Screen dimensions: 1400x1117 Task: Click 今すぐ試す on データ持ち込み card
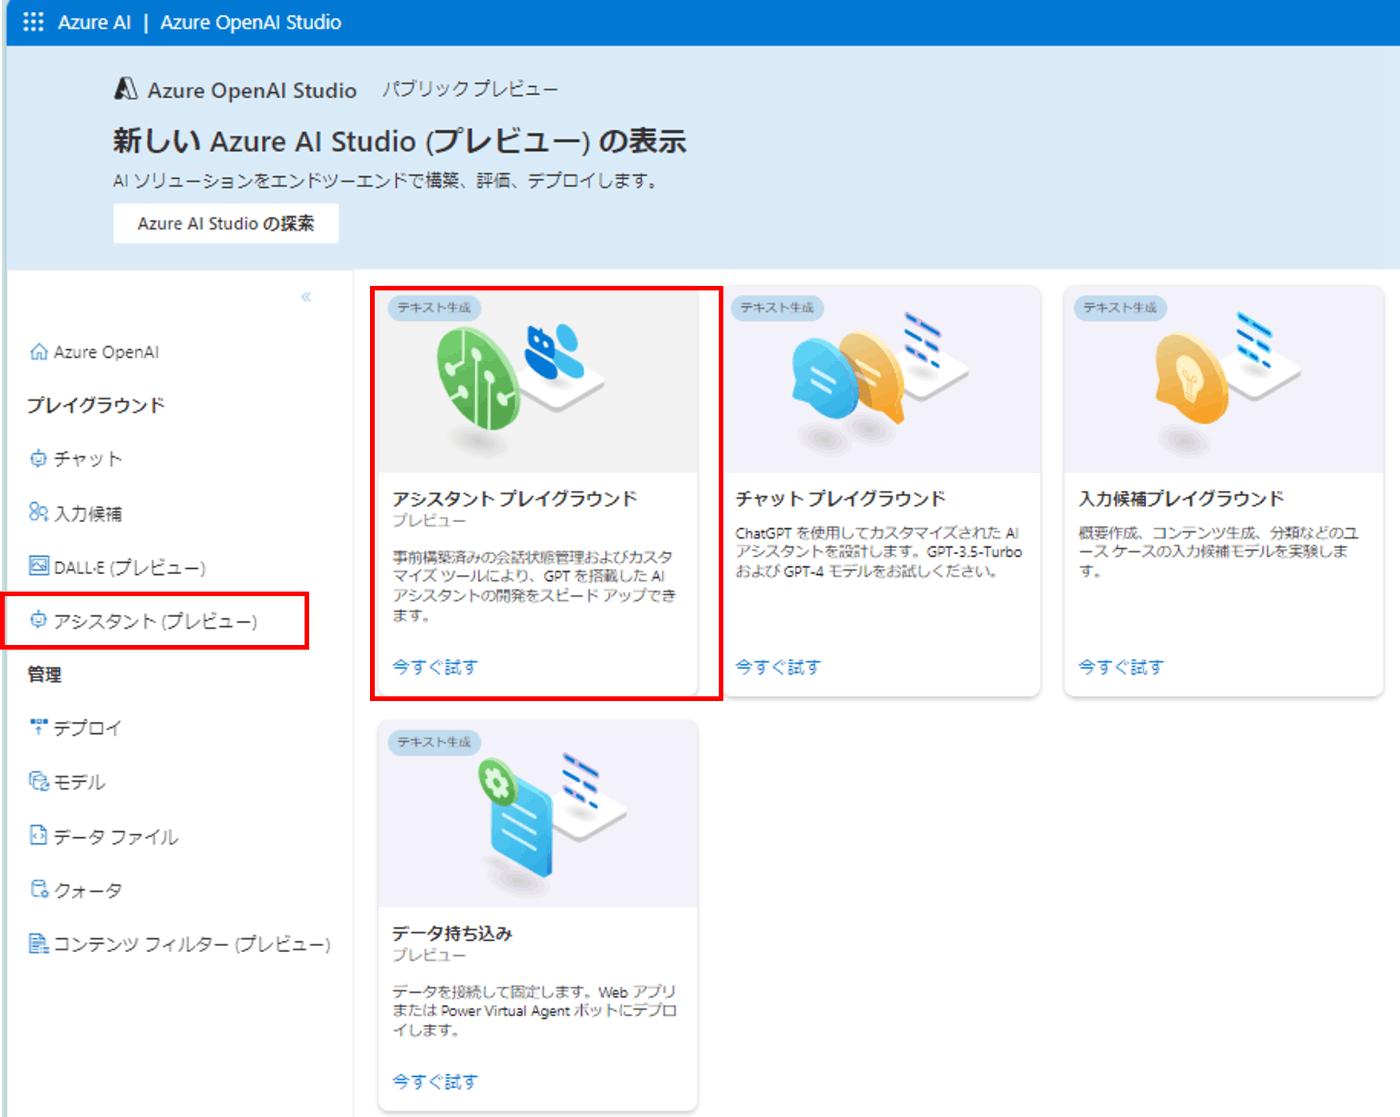435,1082
